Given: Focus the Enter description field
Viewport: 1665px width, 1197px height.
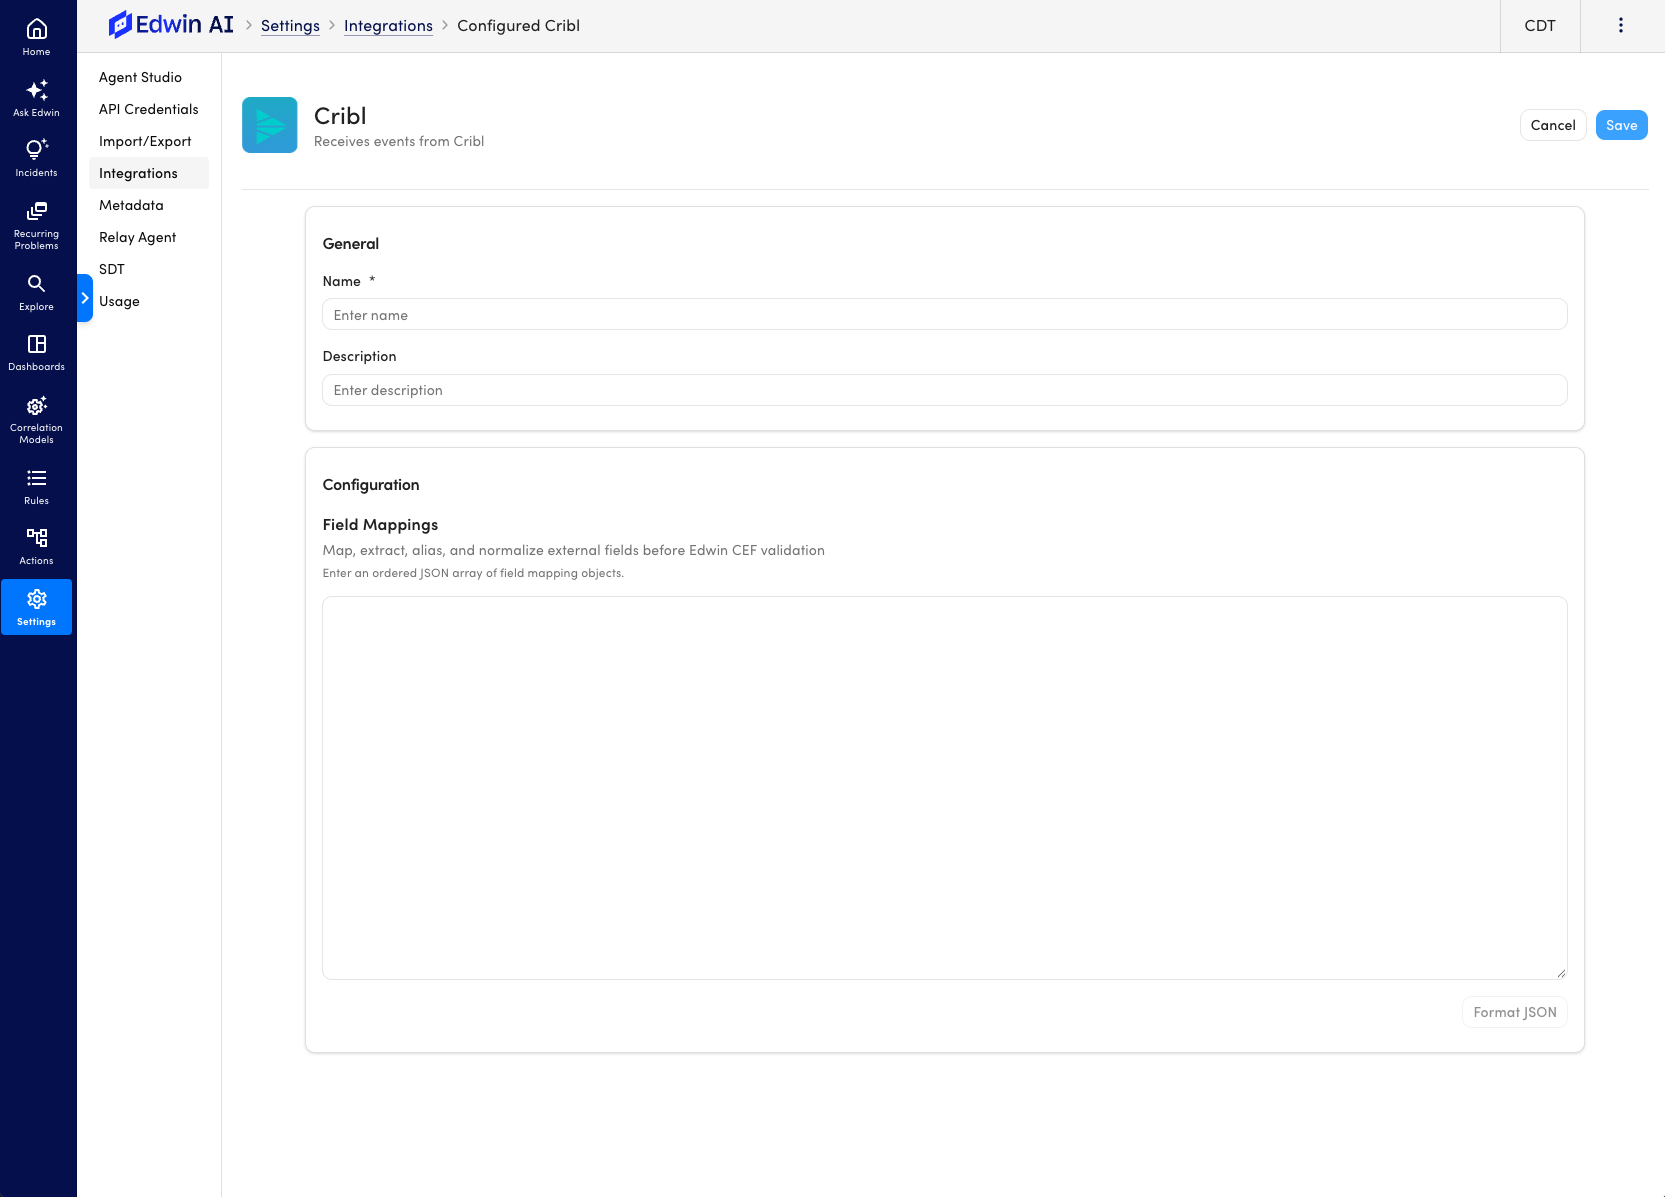Looking at the screenshot, I should 945,390.
